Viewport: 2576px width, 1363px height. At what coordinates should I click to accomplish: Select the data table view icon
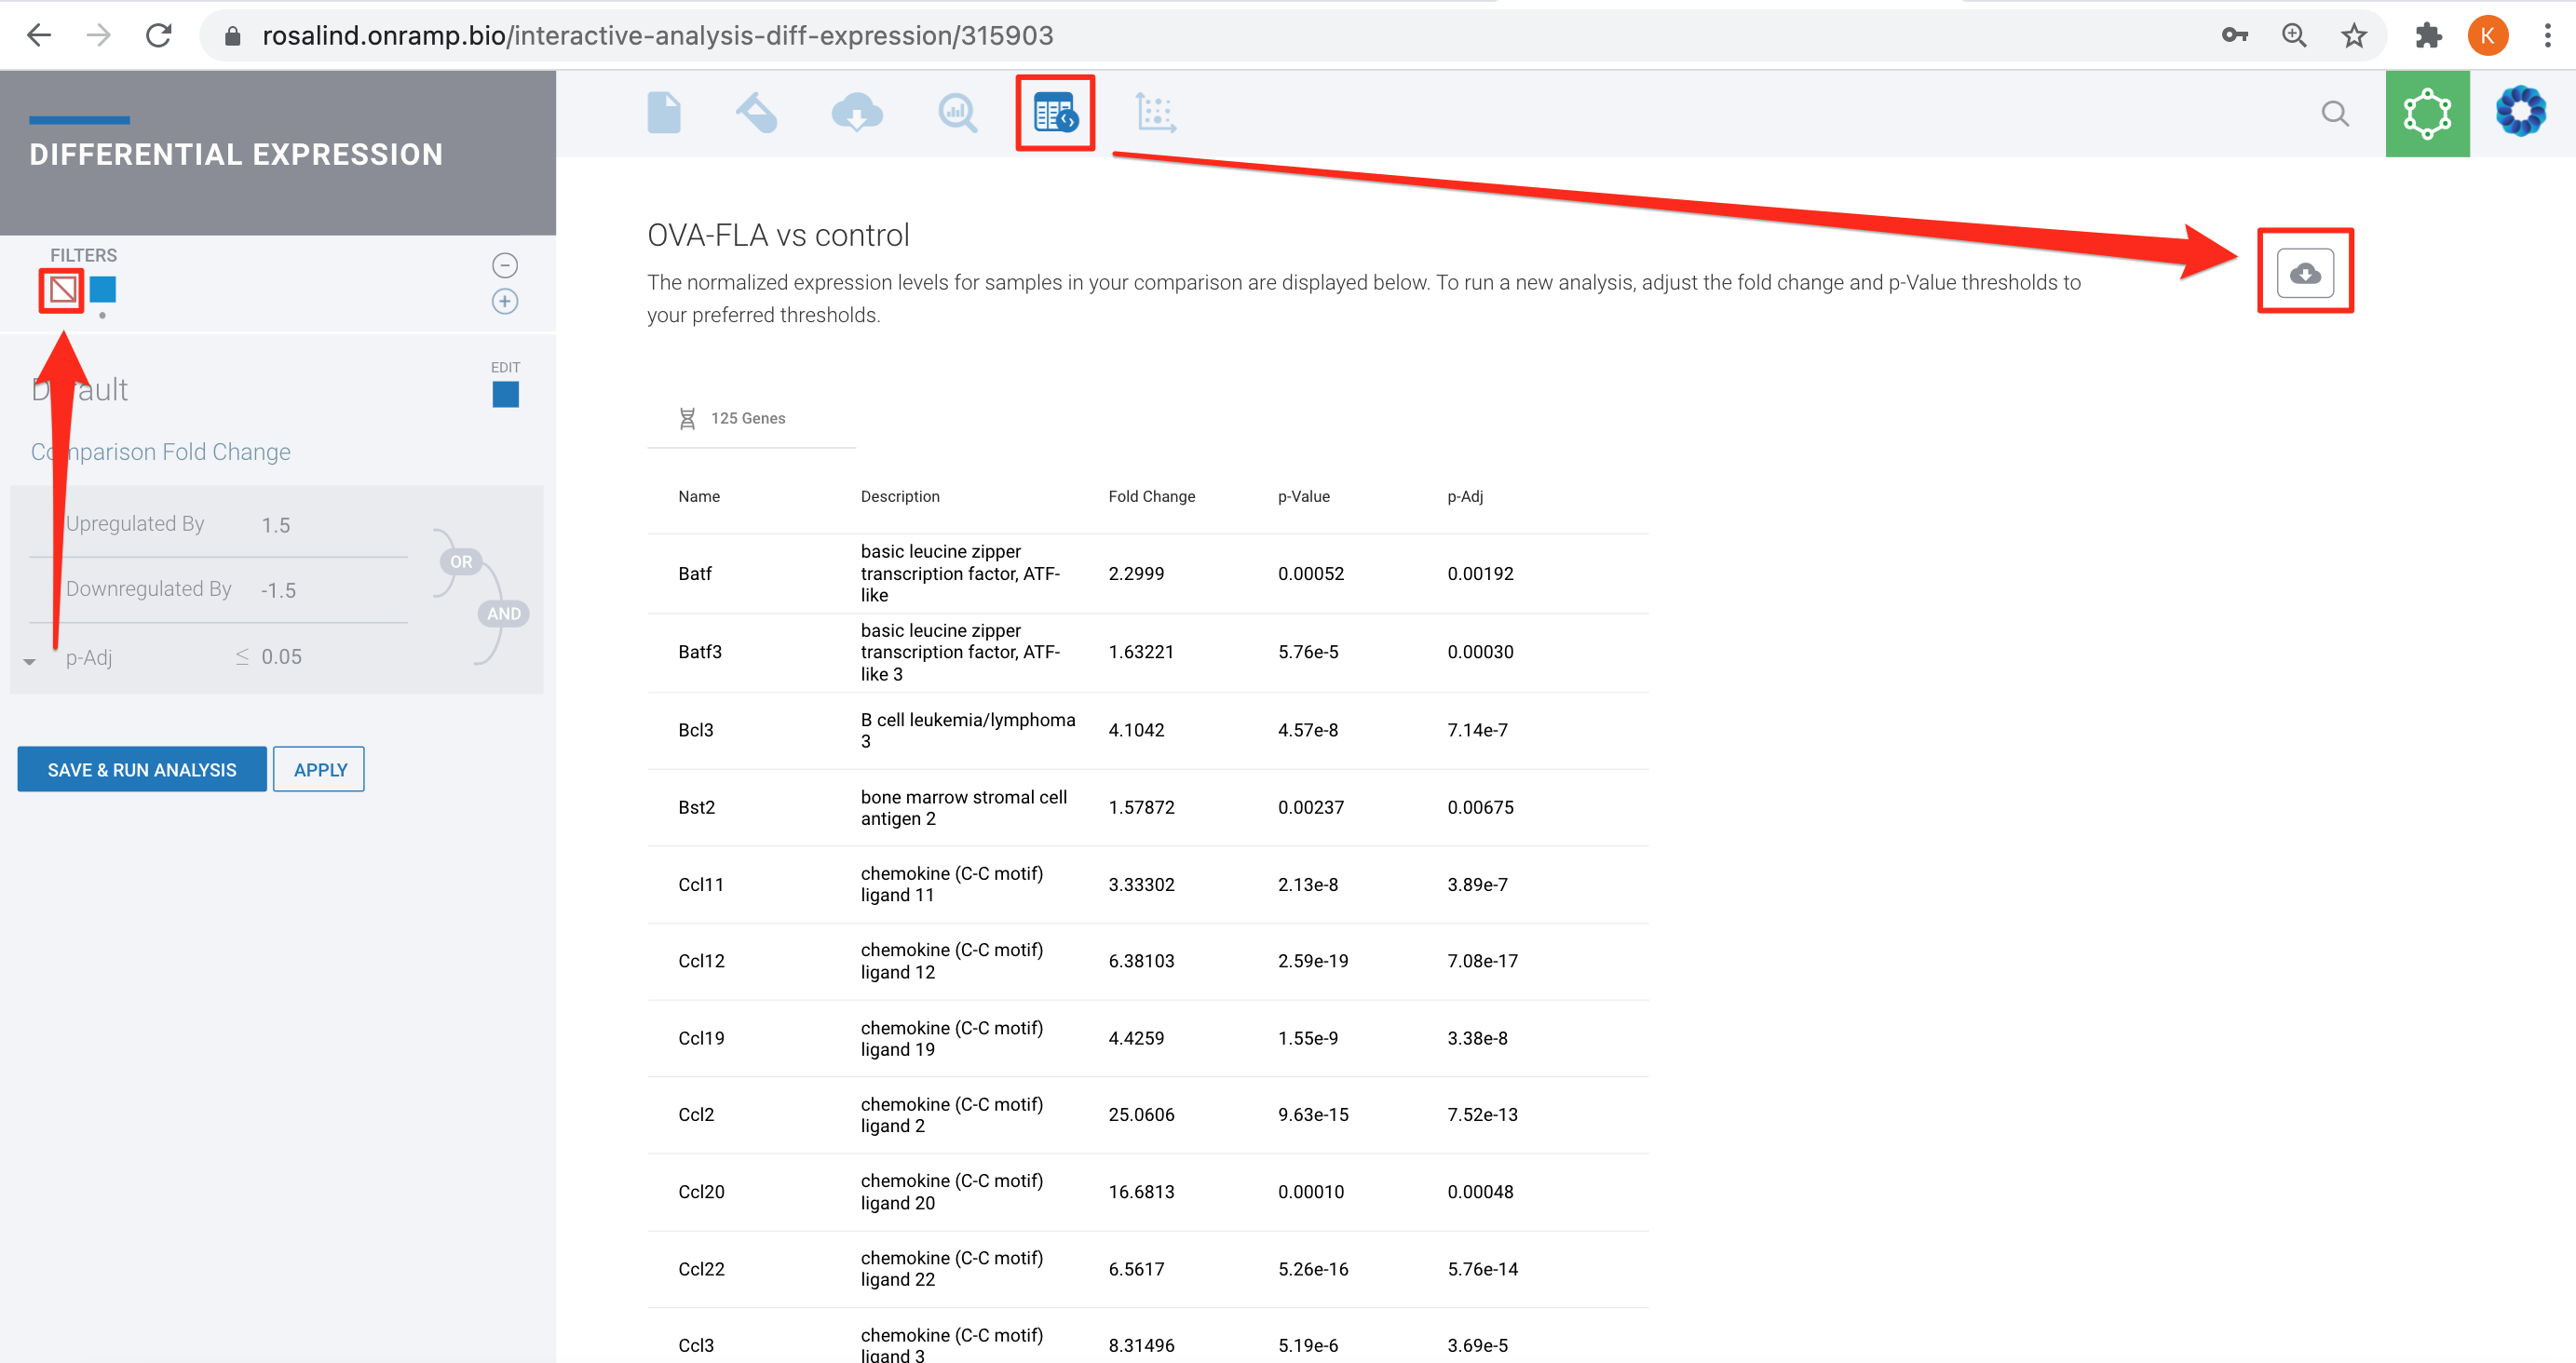(1055, 113)
